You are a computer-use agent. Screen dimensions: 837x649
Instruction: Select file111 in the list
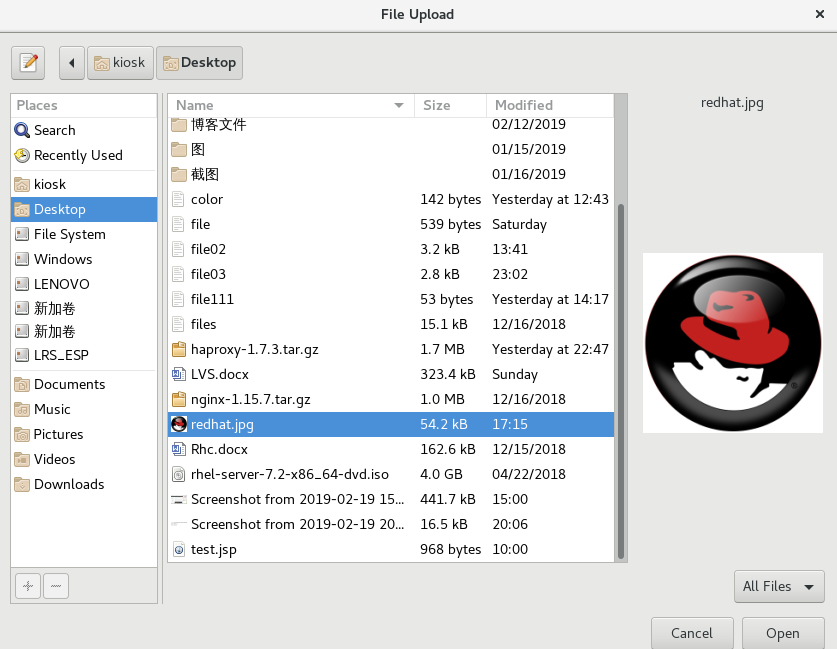coord(391,299)
